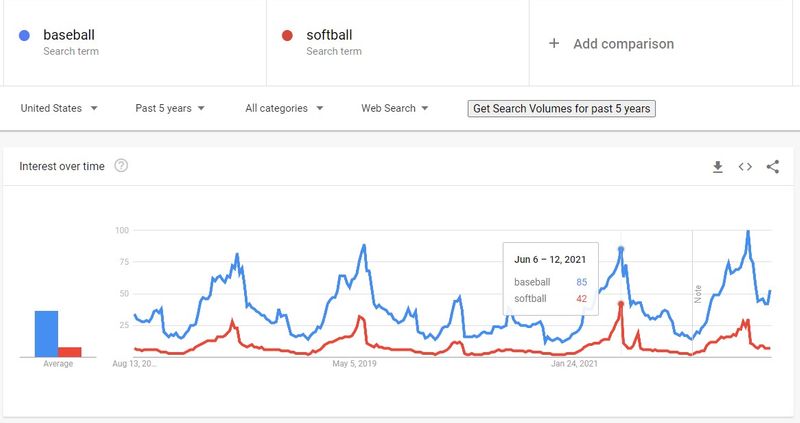Click the Note marker on the chart

(x=698, y=294)
